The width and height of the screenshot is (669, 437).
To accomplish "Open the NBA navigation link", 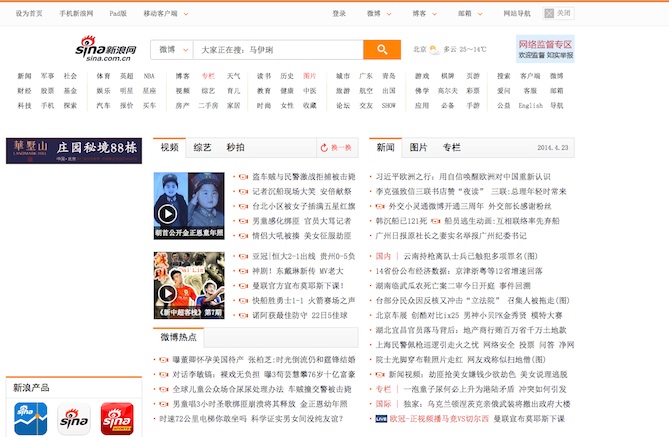I will click(x=149, y=76).
